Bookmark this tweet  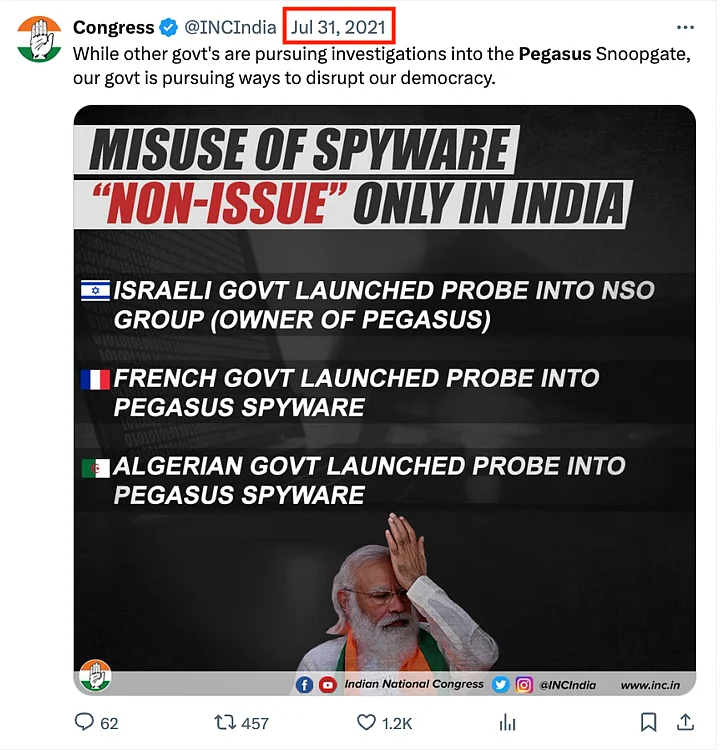(x=648, y=722)
